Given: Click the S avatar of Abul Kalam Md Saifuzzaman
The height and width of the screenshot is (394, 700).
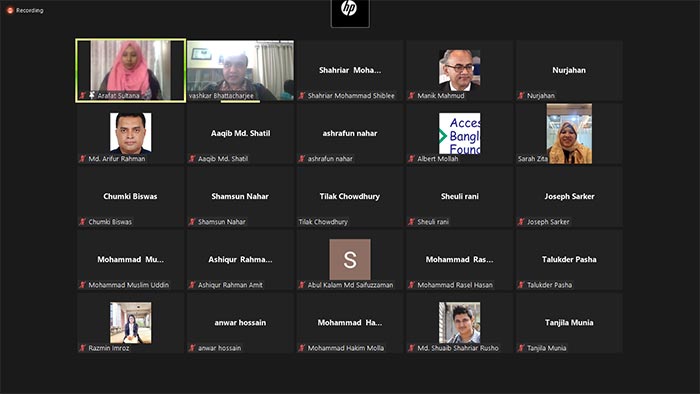Looking at the screenshot, I should click(x=350, y=259).
